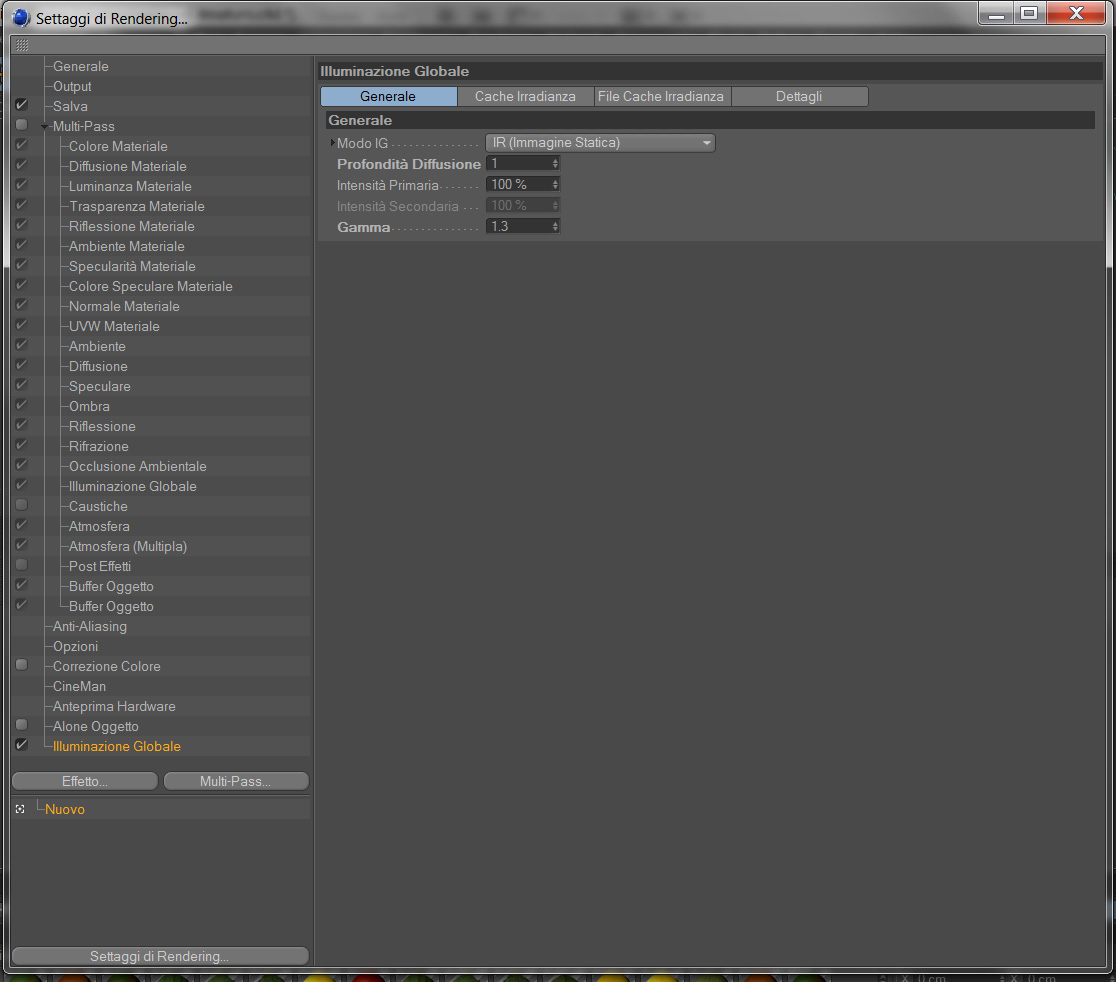The width and height of the screenshot is (1116, 982).
Task: Click the Intensità Primaria stepper arrows
Action: click(x=555, y=184)
